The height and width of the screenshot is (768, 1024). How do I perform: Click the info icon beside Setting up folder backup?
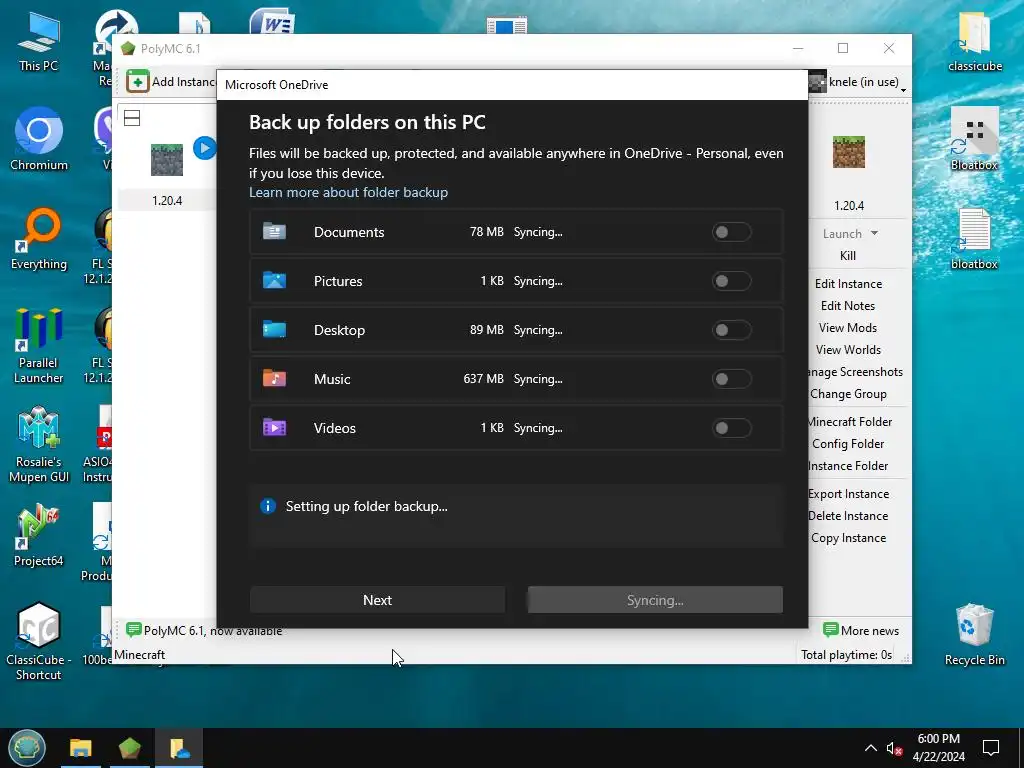[x=268, y=506]
